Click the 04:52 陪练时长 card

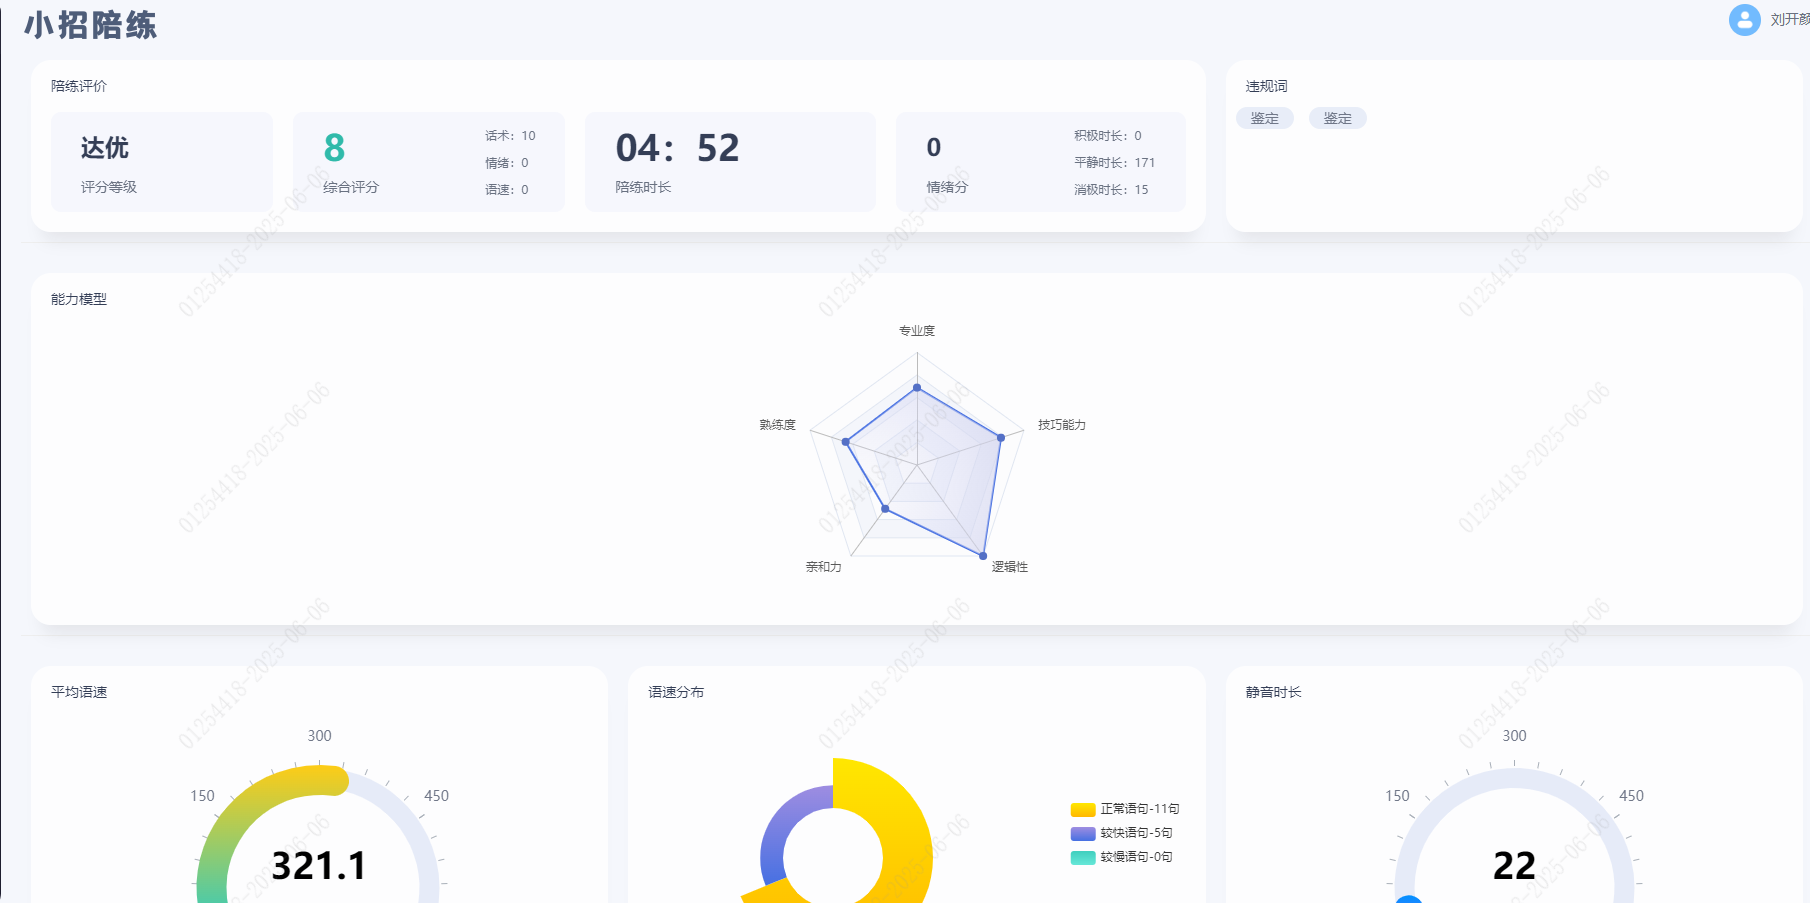pyautogui.click(x=730, y=162)
